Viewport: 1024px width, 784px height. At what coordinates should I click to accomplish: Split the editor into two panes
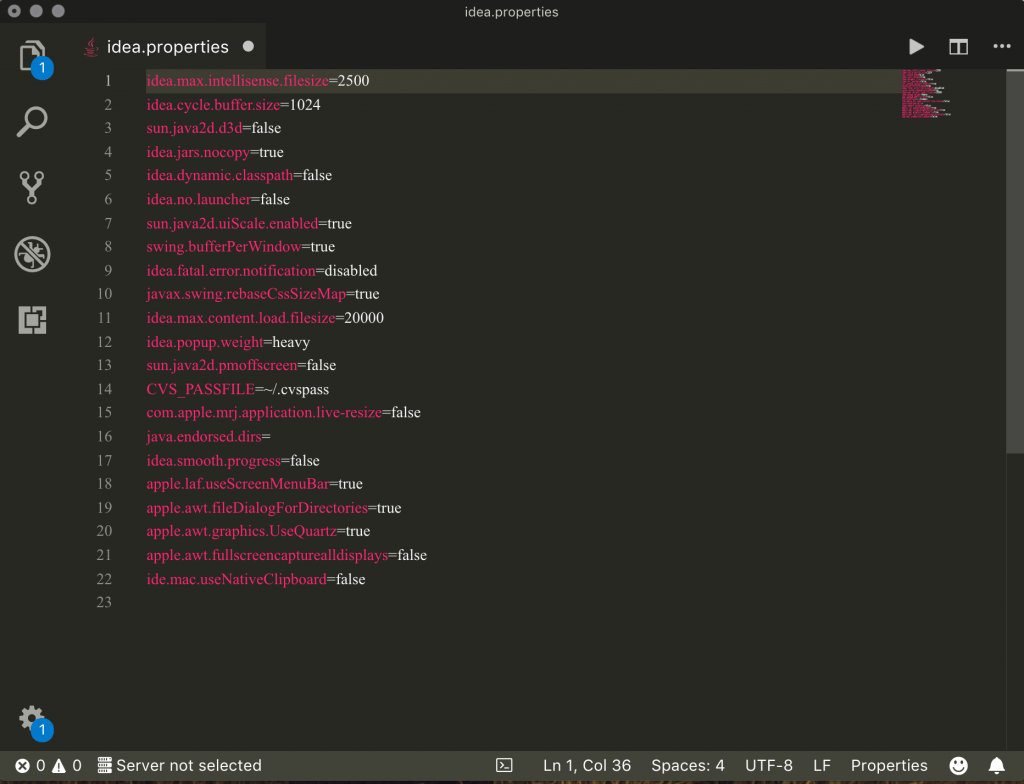(958, 46)
